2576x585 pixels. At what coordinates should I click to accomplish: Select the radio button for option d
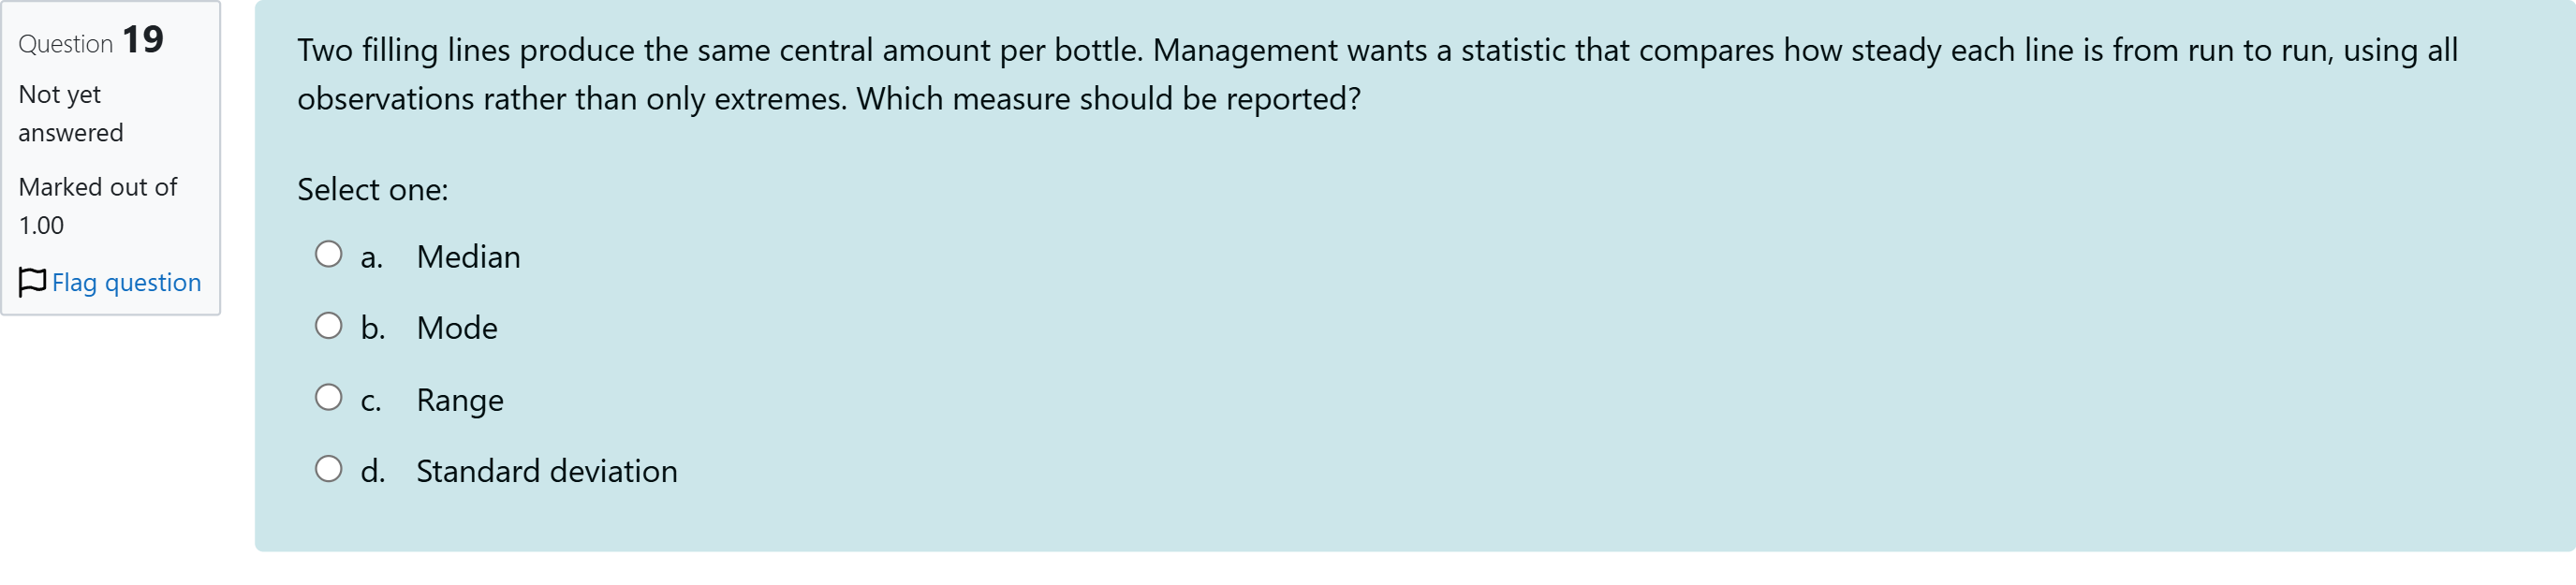tap(328, 469)
